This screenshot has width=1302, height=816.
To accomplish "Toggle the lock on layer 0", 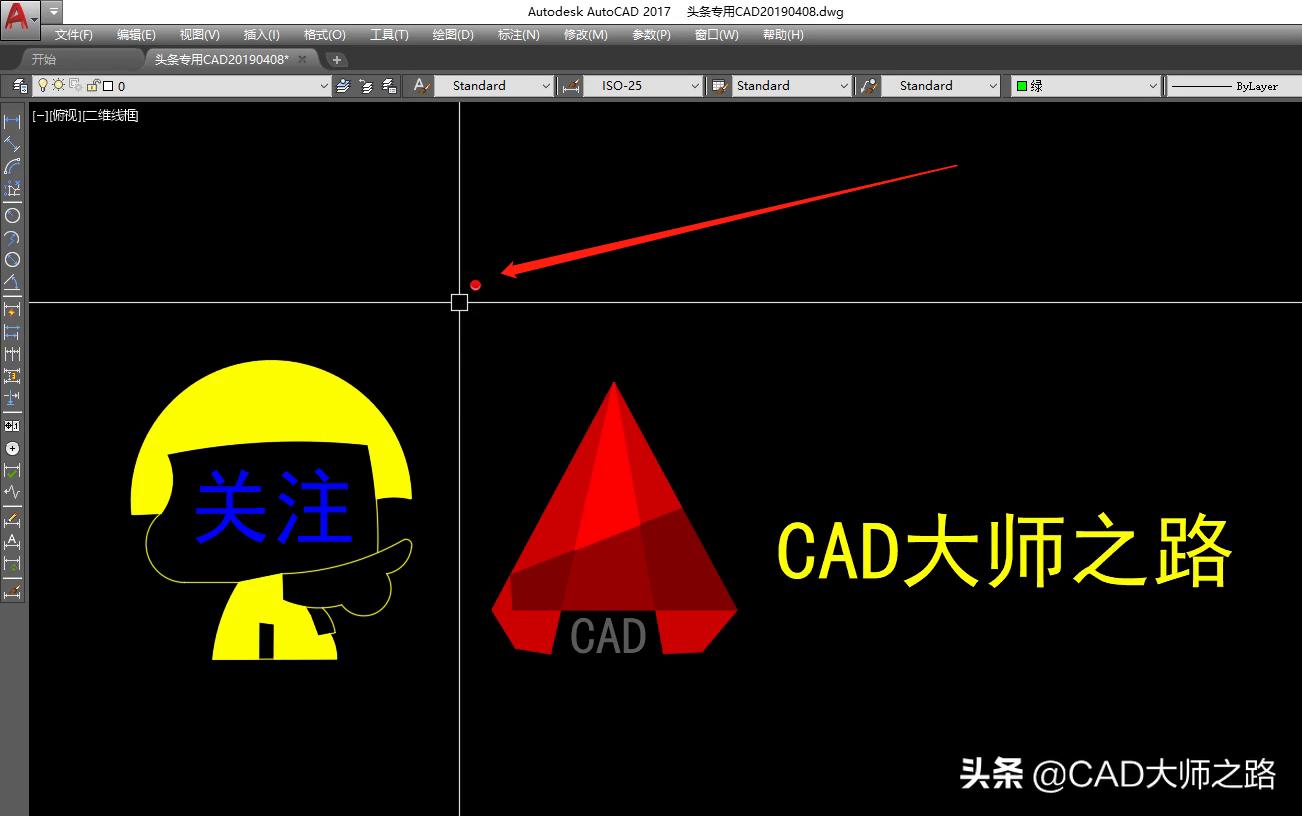I will [93, 85].
